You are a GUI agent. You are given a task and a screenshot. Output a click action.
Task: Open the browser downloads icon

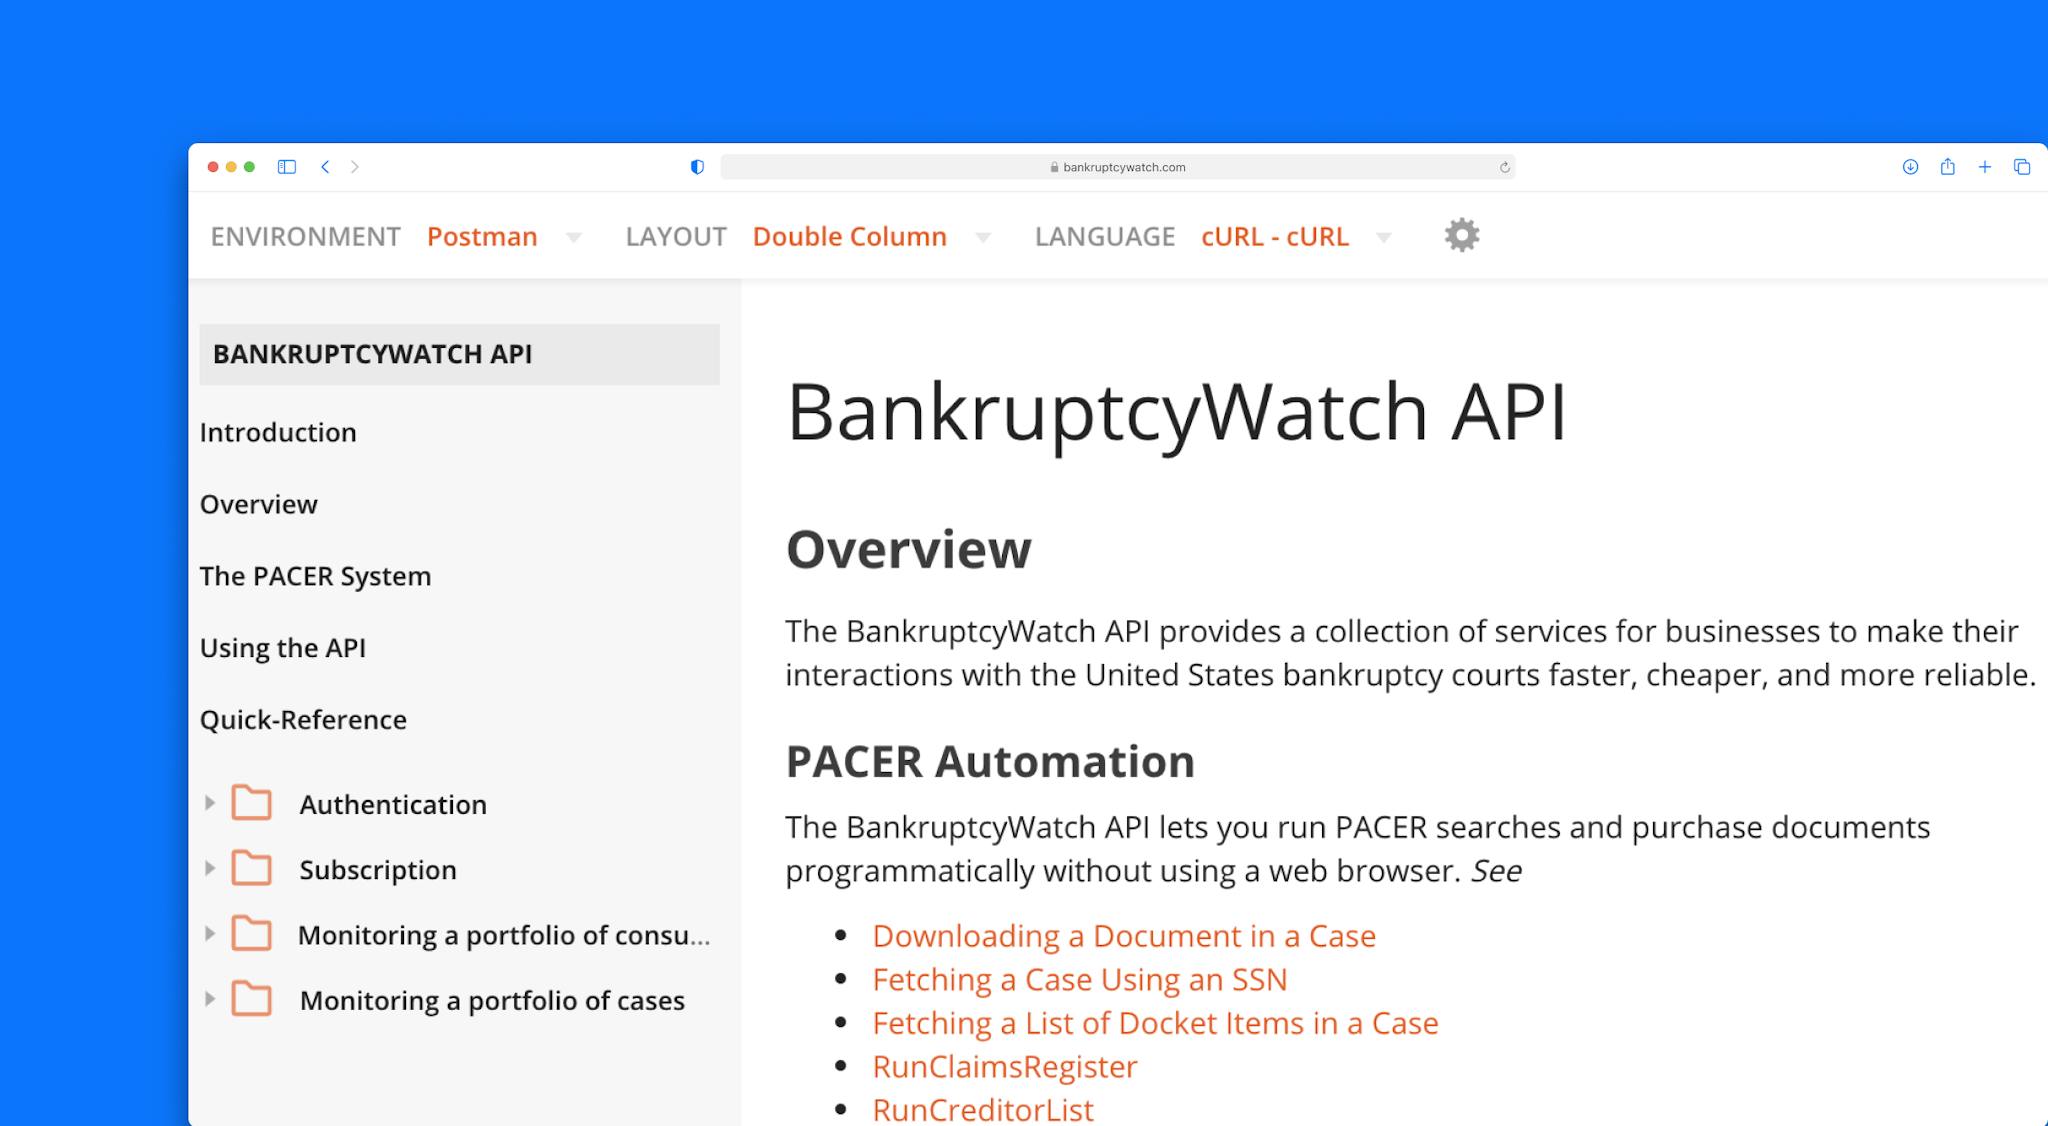[x=1910, y=167]
